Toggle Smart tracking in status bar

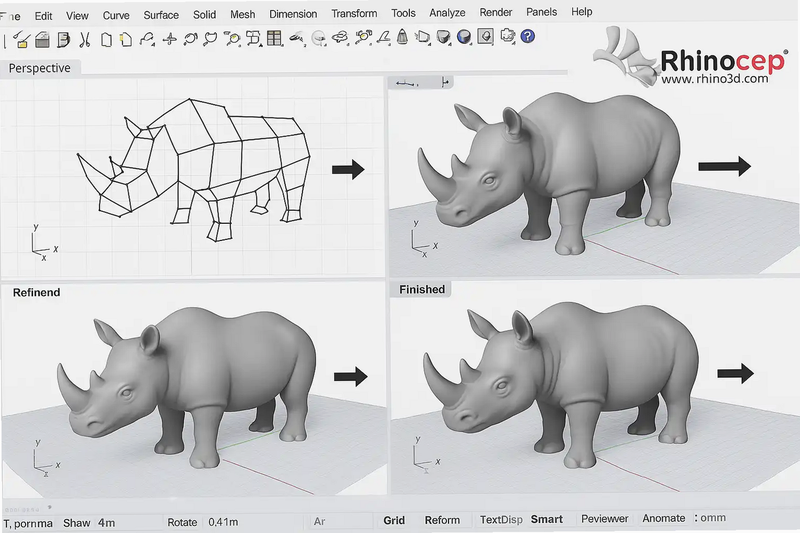click(546, 519)
